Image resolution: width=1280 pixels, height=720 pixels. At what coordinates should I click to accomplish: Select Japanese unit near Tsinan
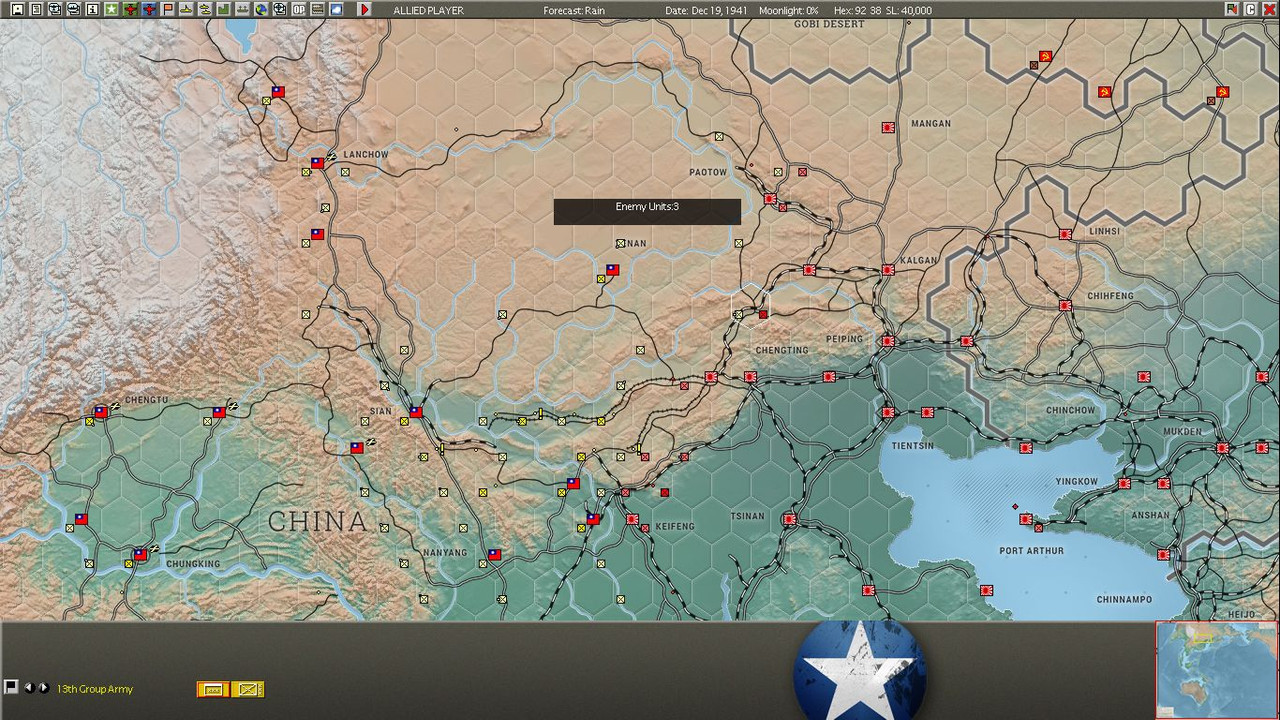click(x=790, y=519)
